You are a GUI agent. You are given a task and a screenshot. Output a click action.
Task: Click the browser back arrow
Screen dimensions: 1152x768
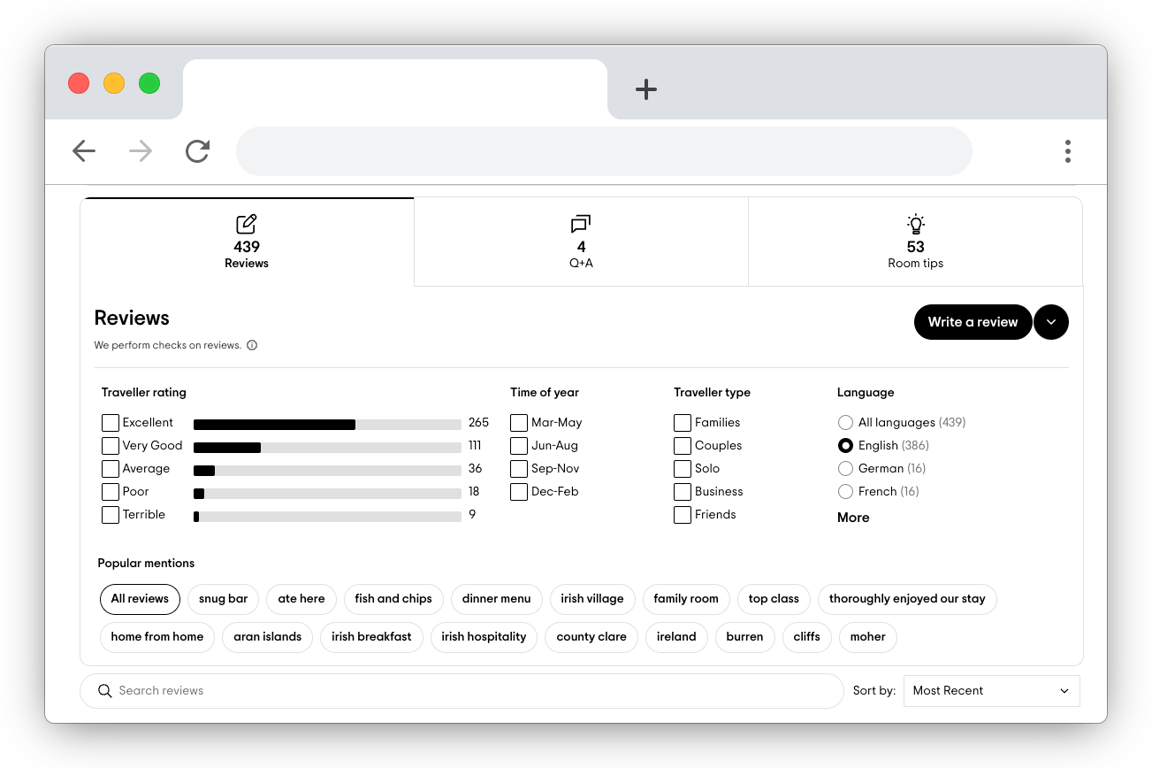(x=84, y=151)
